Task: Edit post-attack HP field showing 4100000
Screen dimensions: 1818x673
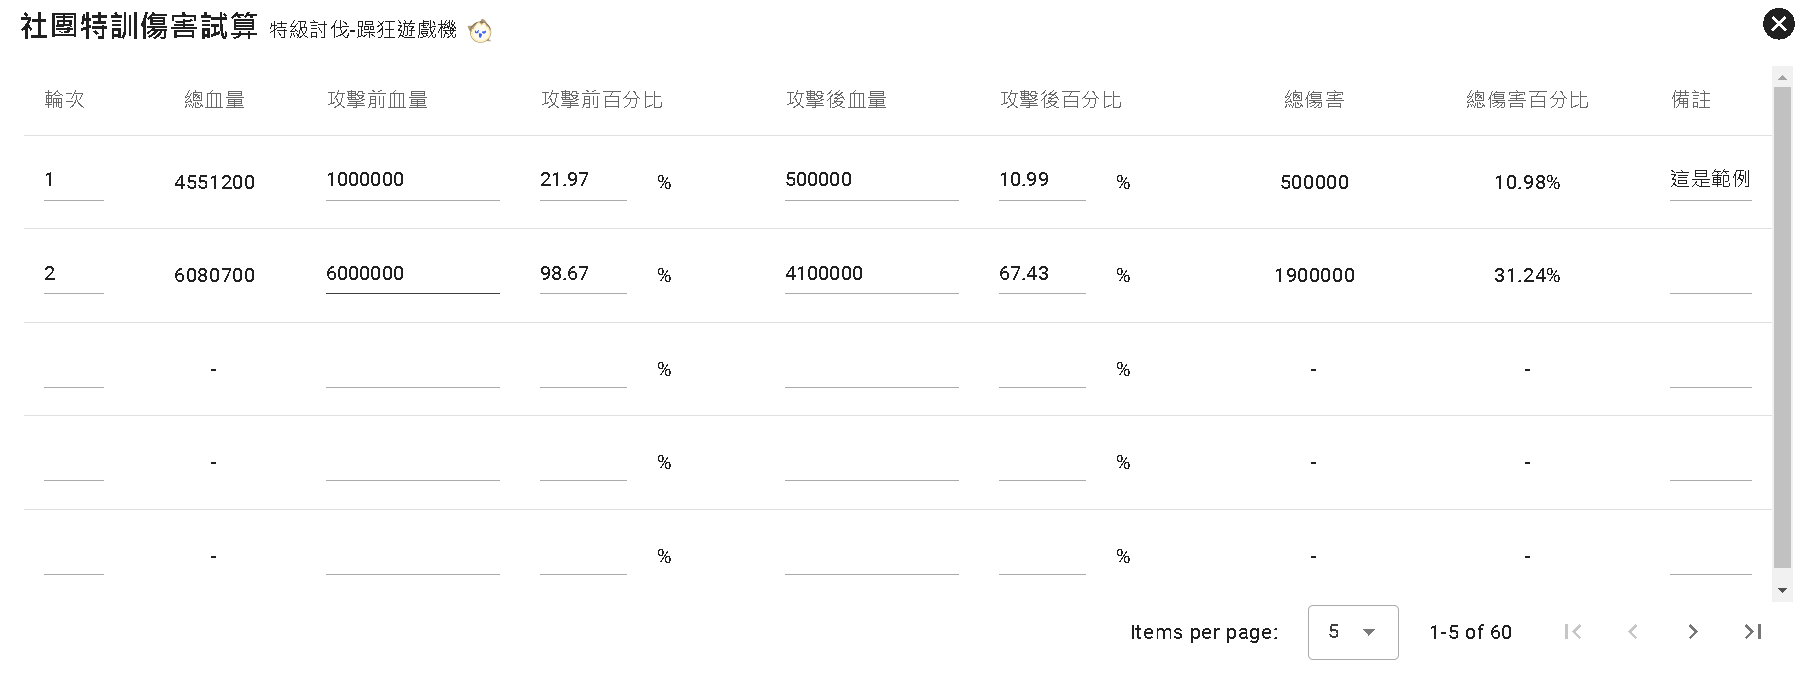Action: pos(871,274)
